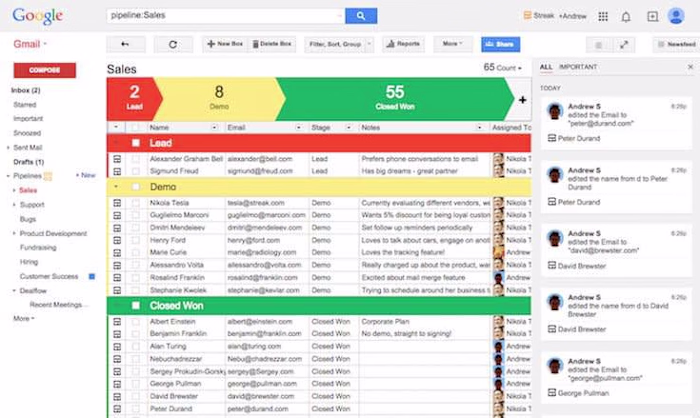Open the Reports button

[403, 44]
